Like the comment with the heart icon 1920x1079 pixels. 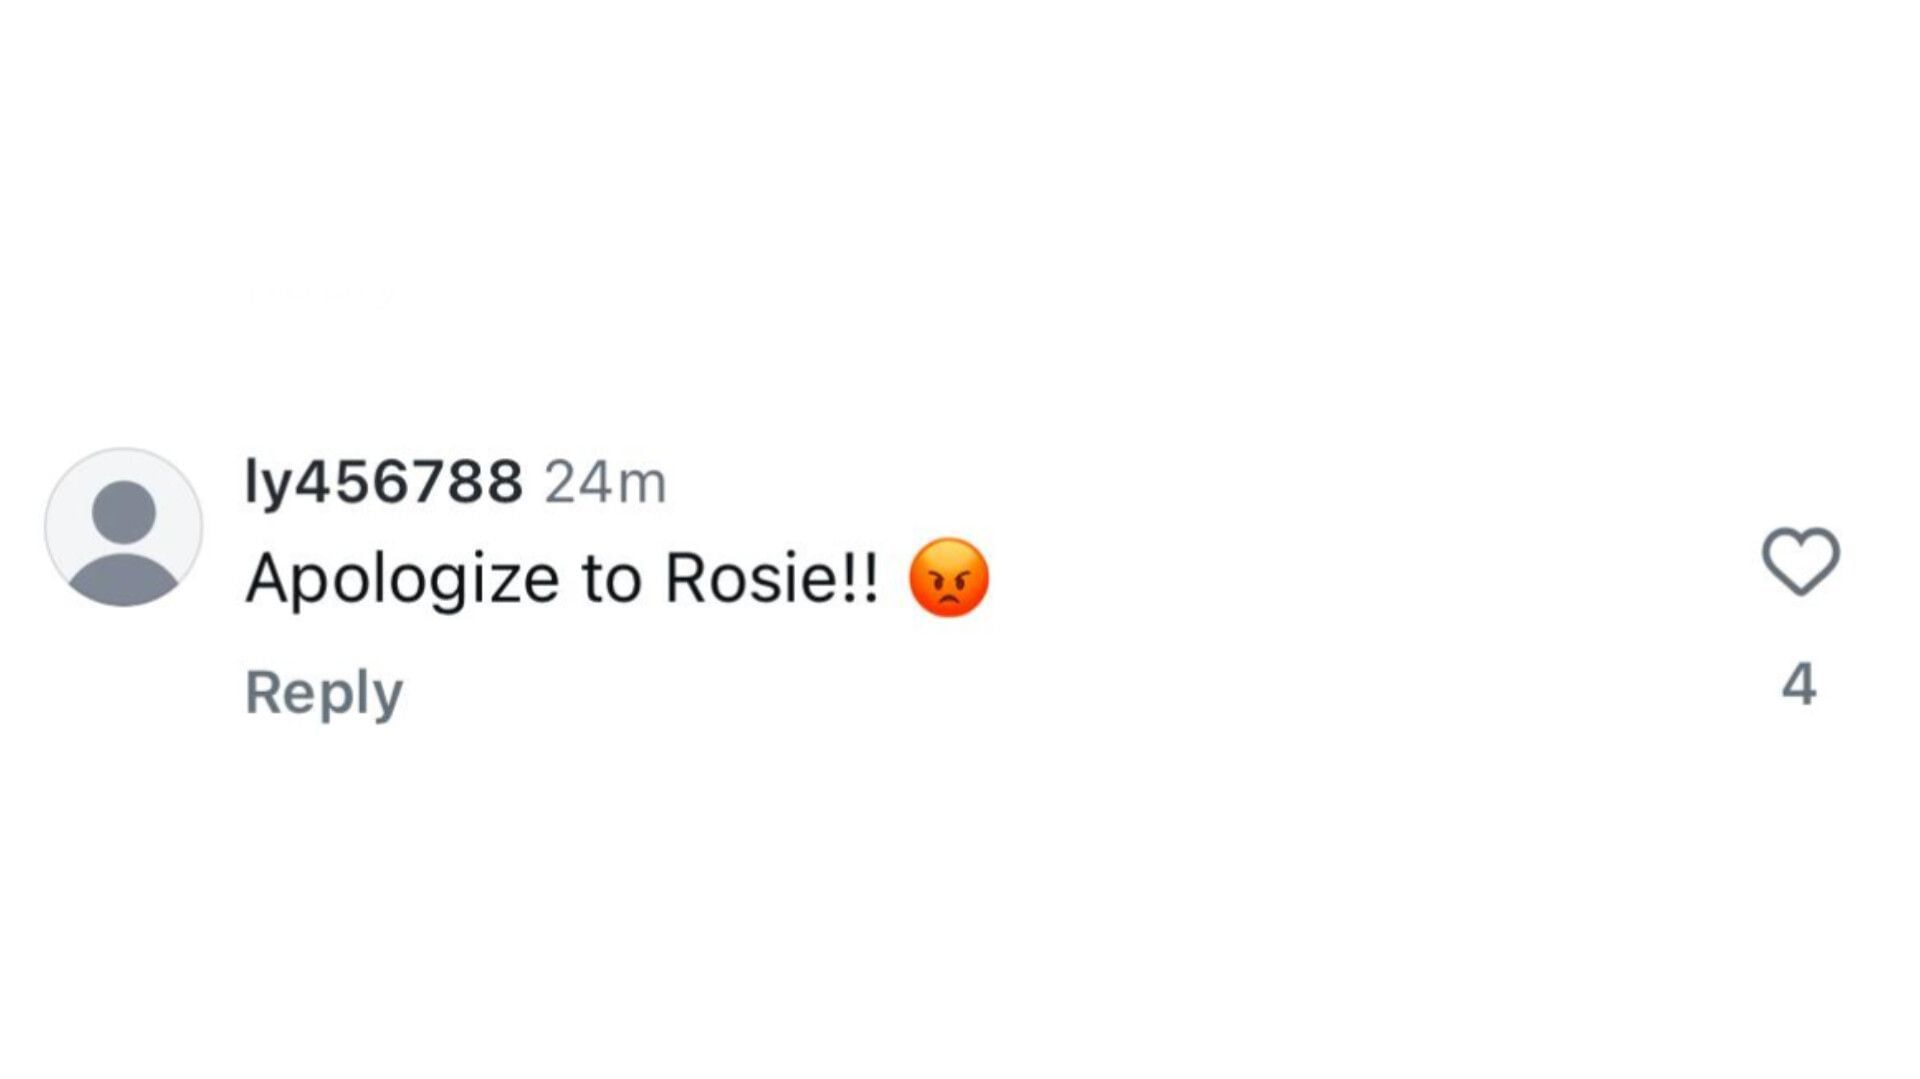pyautogui.click(x=1800, y=561)
